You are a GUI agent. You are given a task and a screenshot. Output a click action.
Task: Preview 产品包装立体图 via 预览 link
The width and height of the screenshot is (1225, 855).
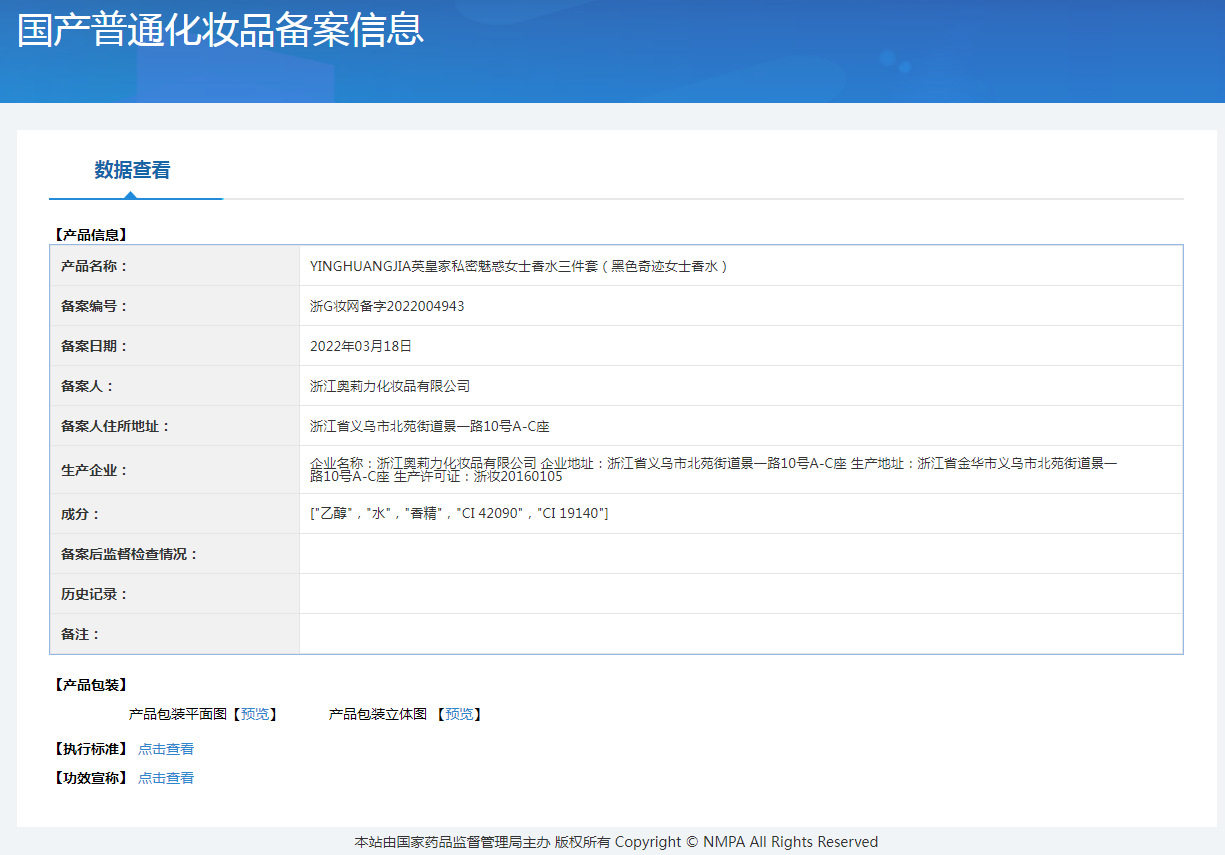[459, 714]
